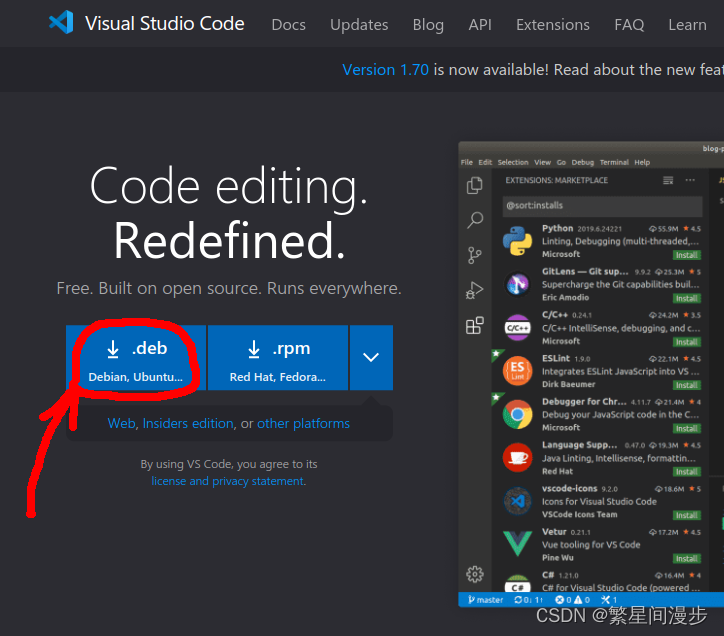The height and width of the screenshot is (636, 724).
Task: Click the GitLens extension icon
Action: coord(517,284)
